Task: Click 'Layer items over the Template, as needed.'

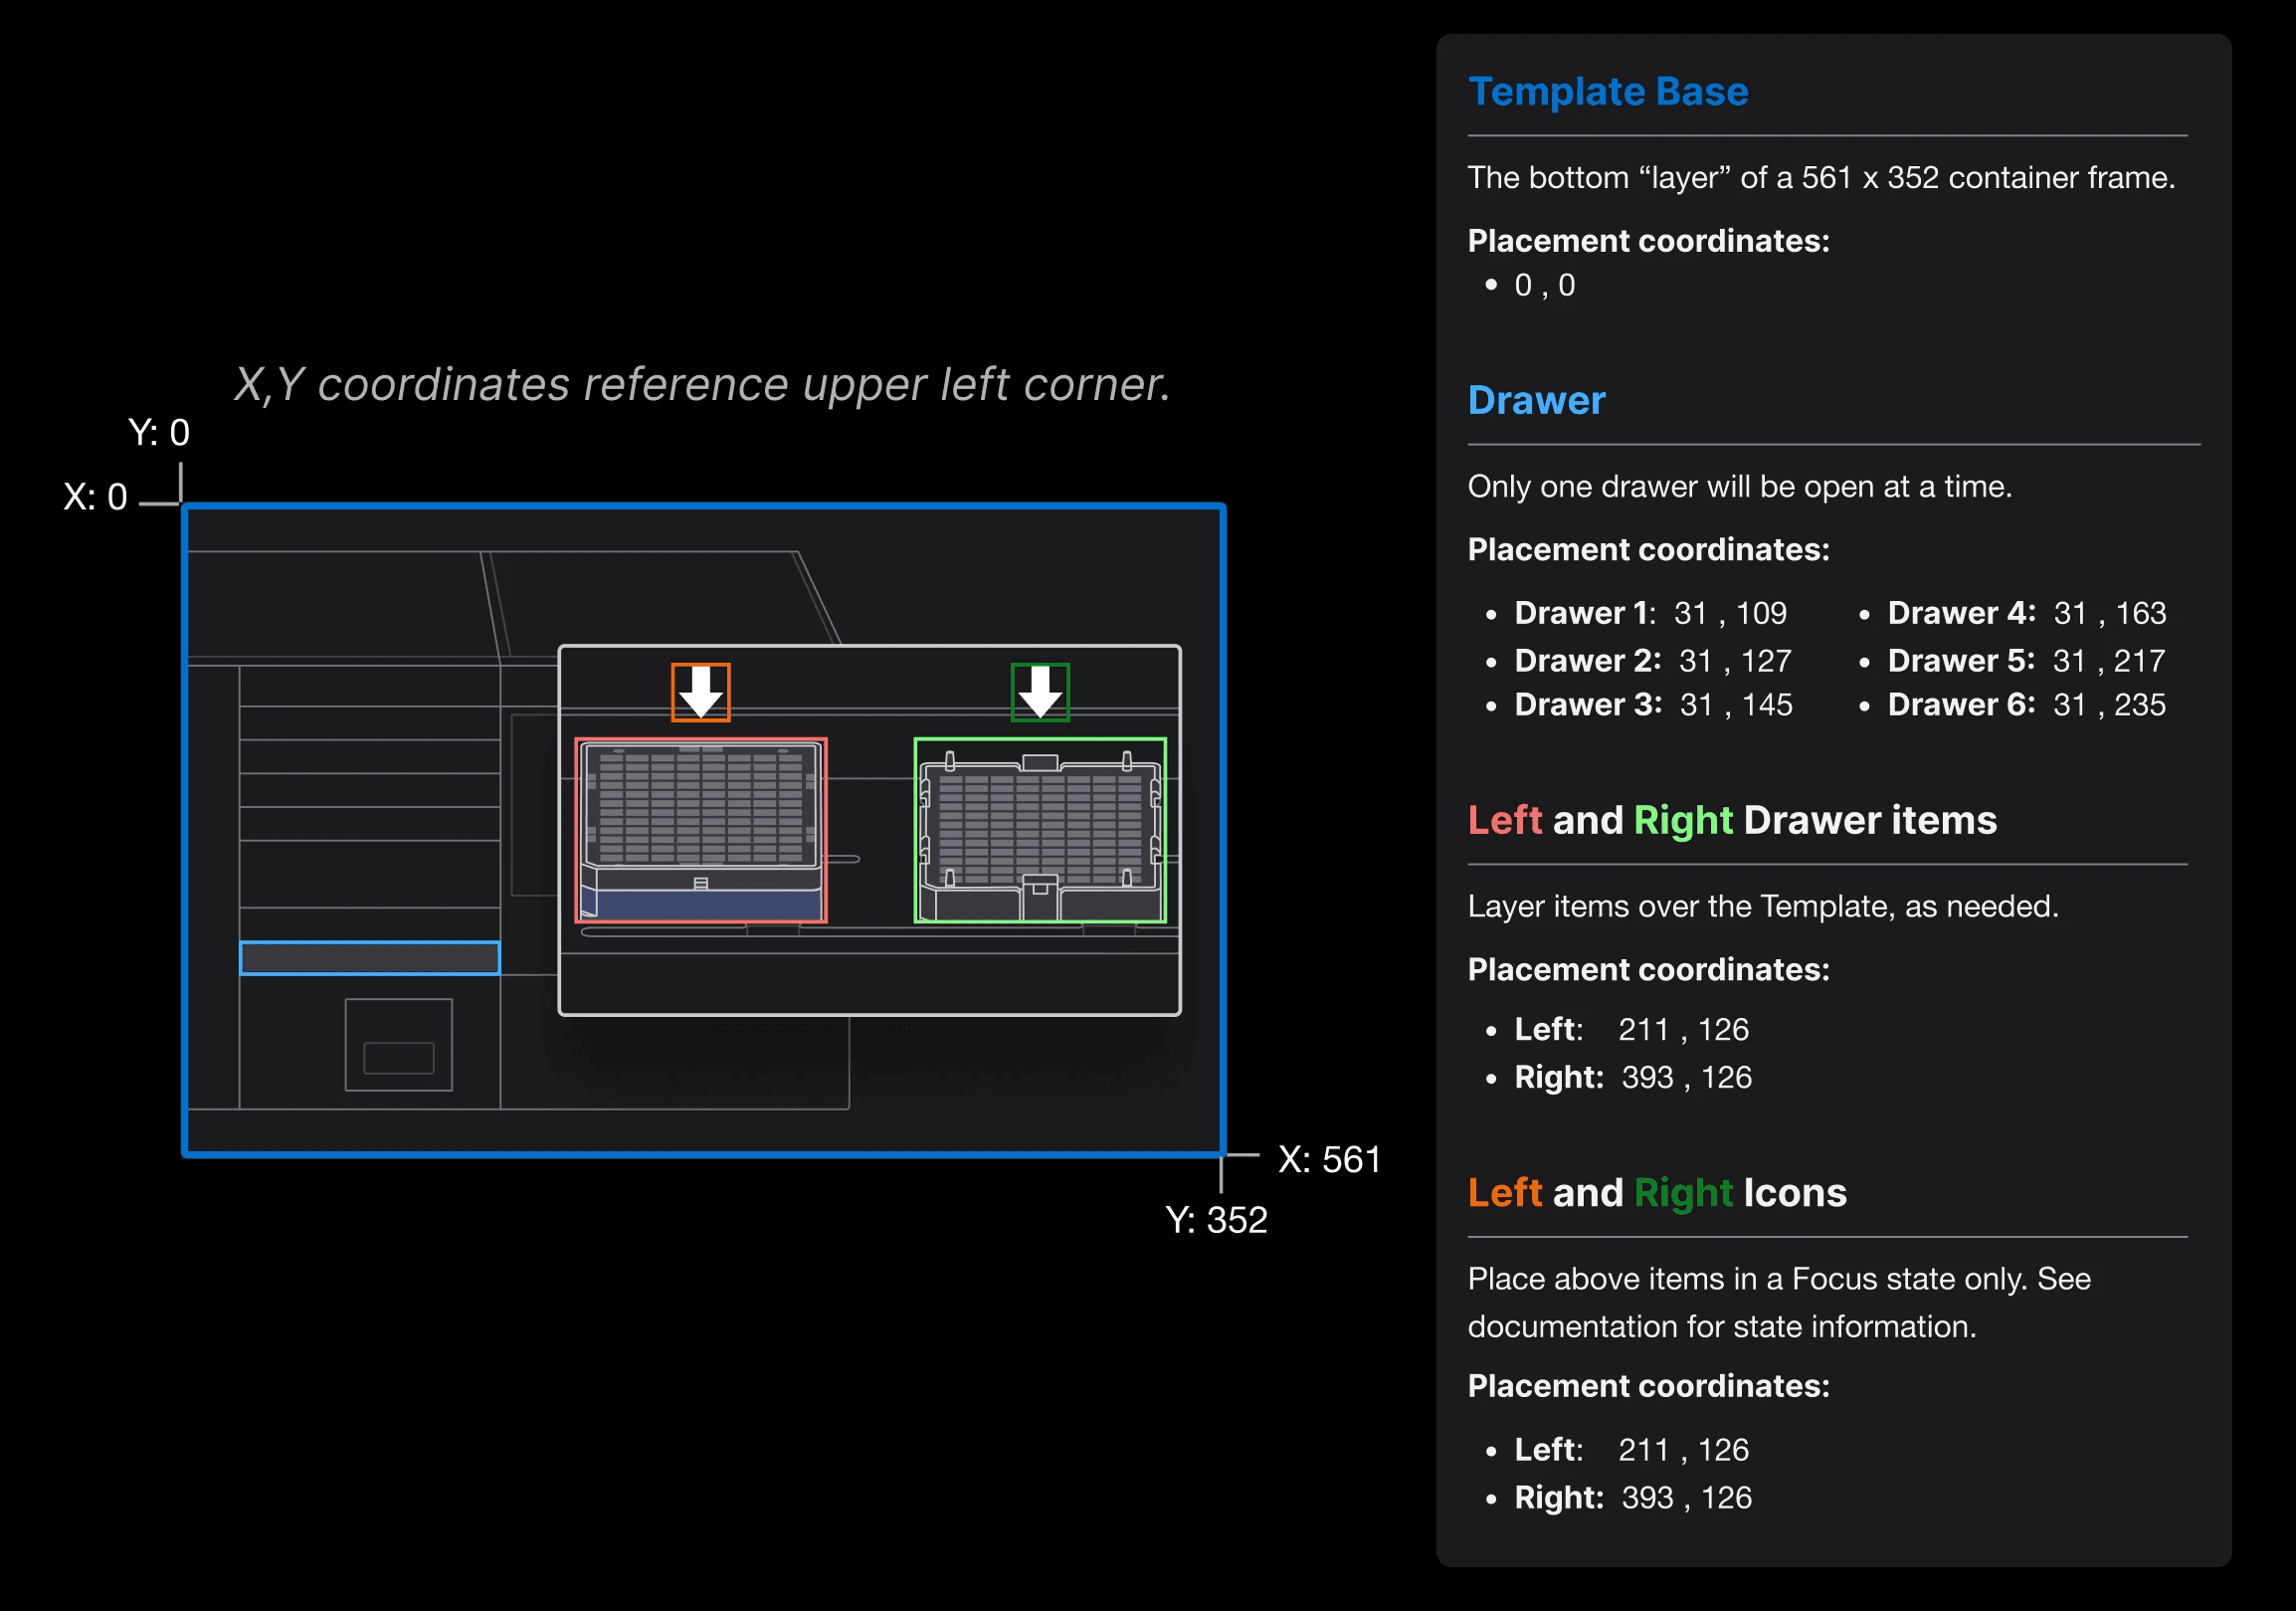Action: (1763, 907)
